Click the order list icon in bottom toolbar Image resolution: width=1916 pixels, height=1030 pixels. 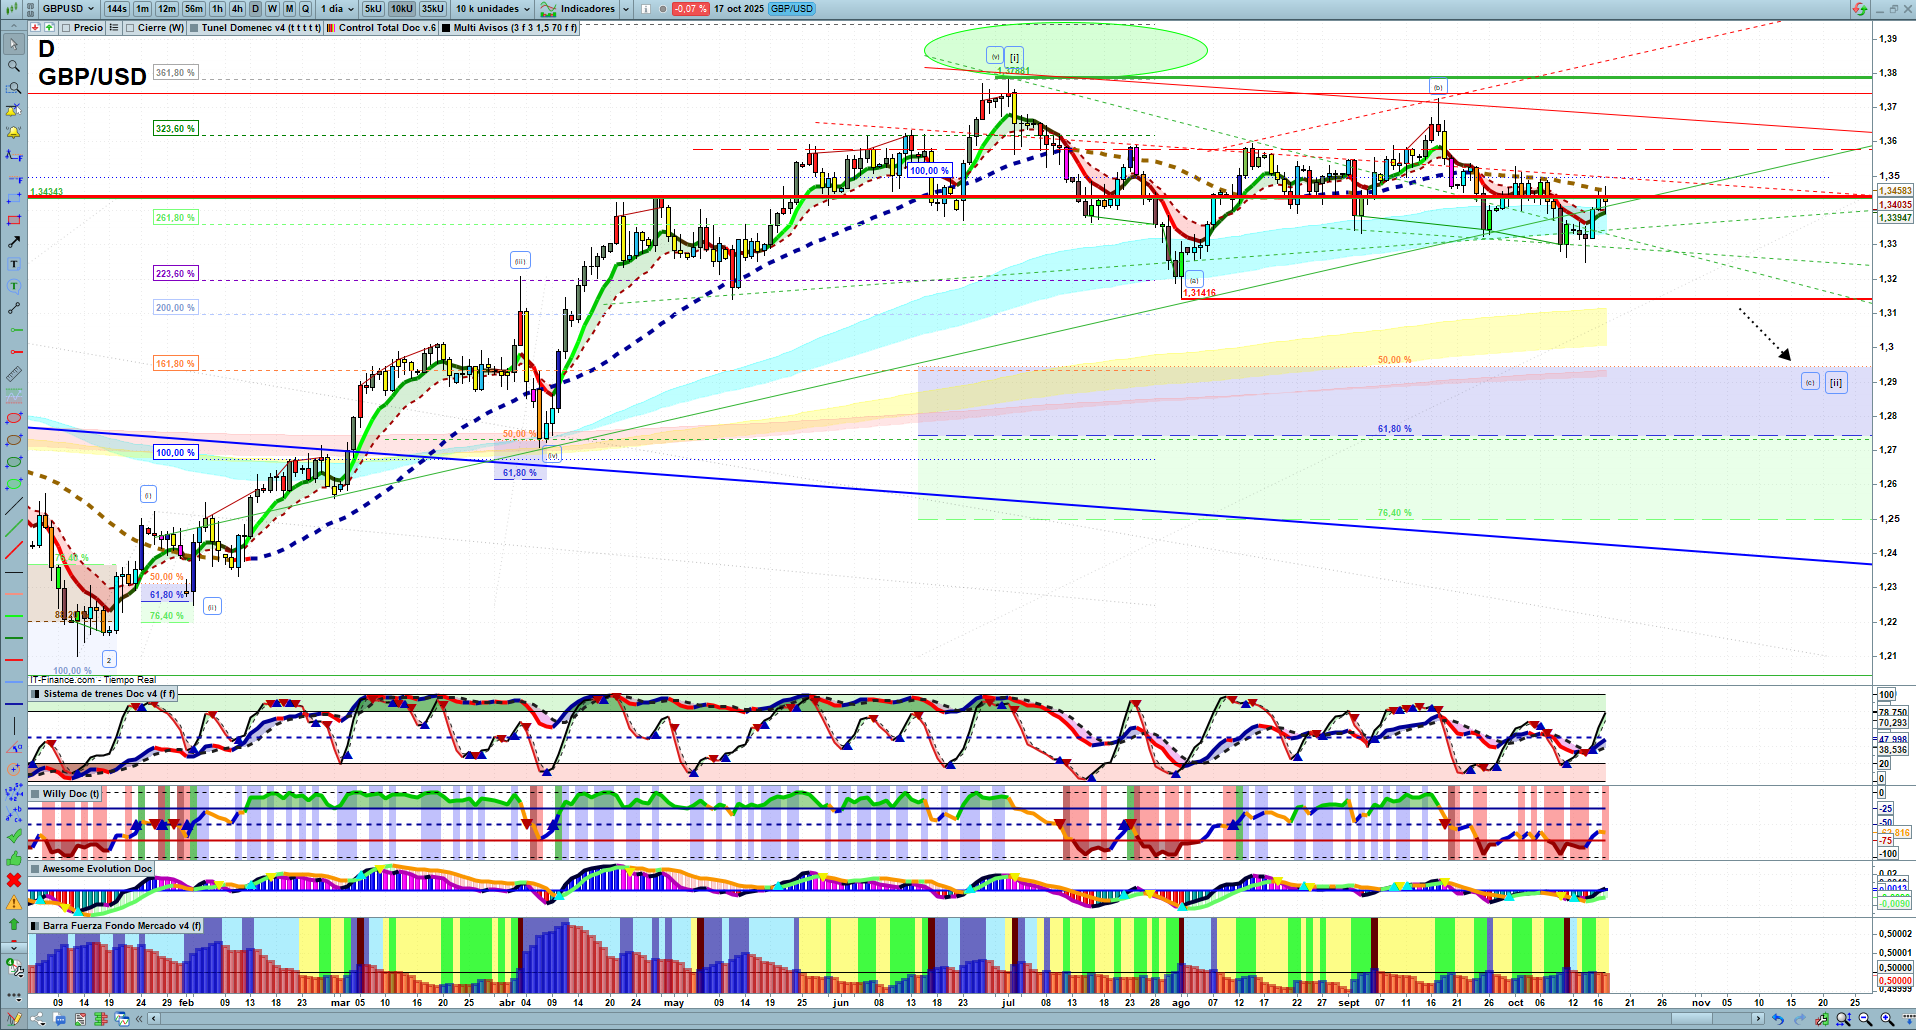[x=80, y=1019]
